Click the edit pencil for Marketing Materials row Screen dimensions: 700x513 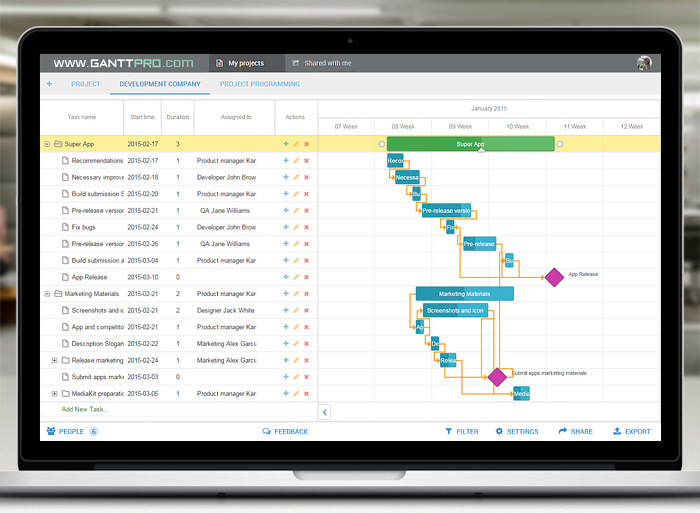point(296,294)
